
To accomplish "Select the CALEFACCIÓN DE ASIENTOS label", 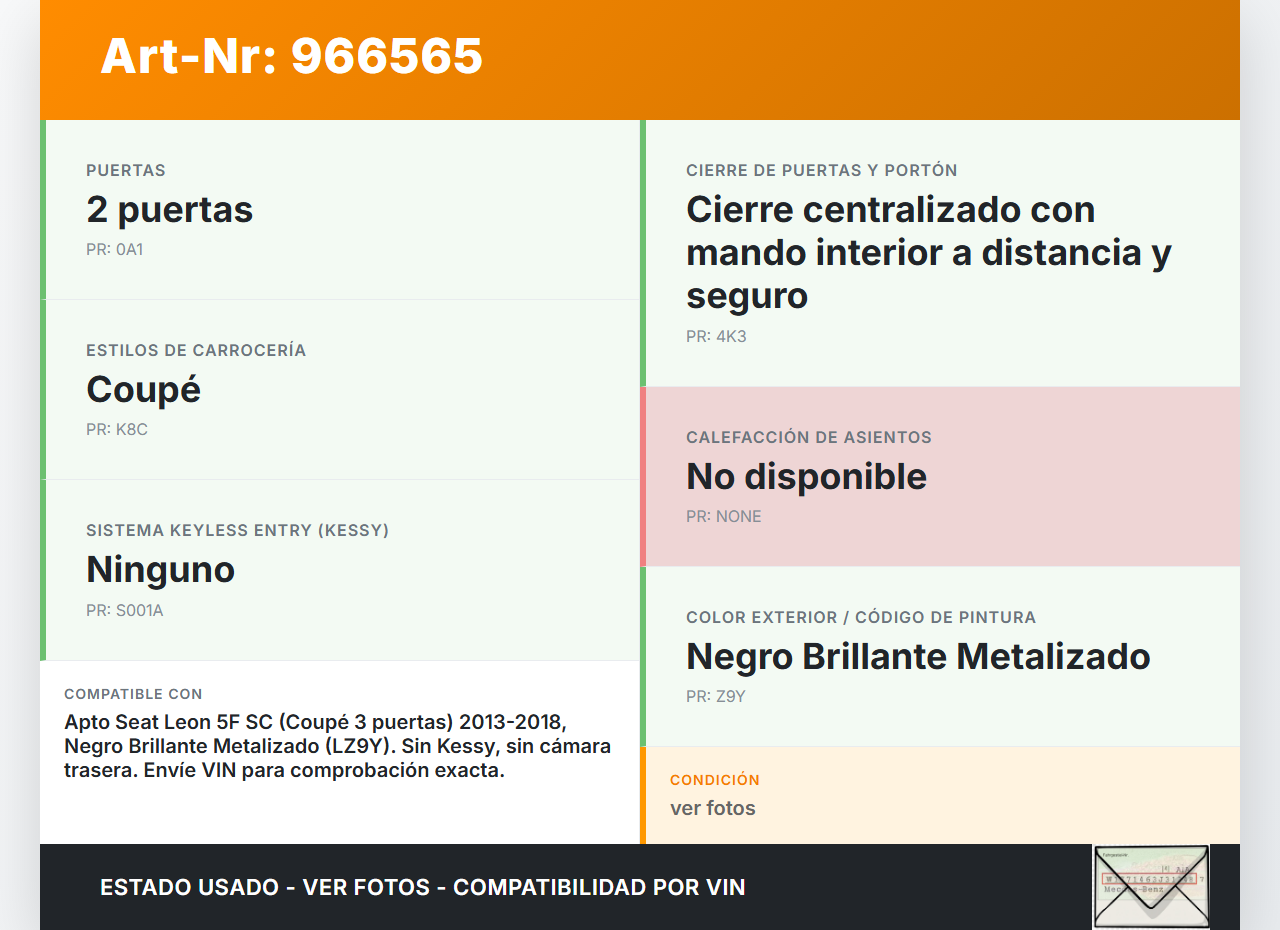I will (809, 437).
